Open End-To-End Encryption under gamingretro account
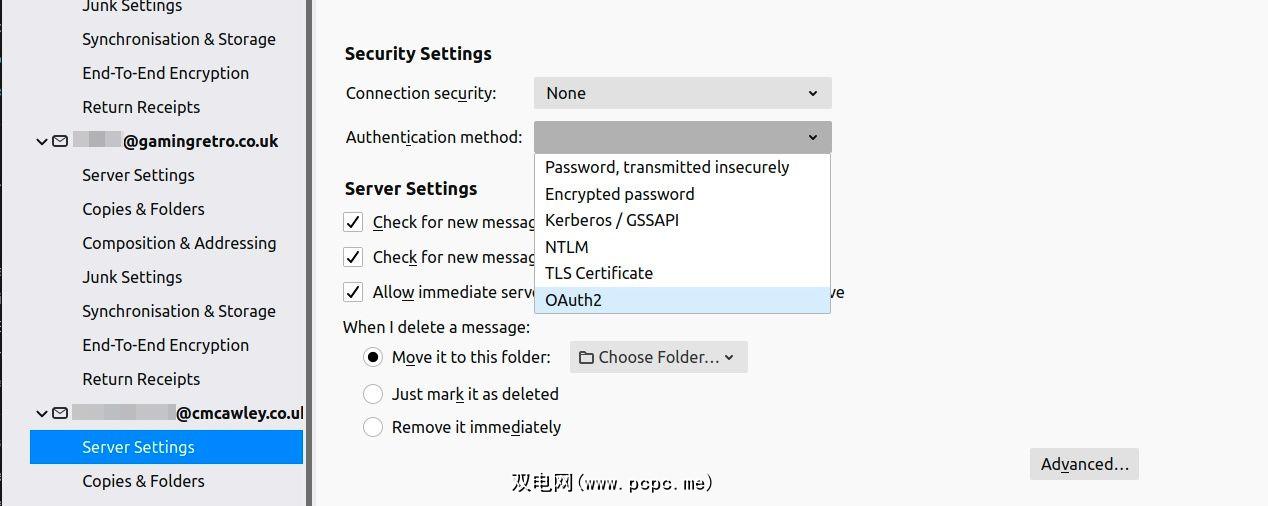Viewport: 1268px width, 506px height. pos(165,345)
